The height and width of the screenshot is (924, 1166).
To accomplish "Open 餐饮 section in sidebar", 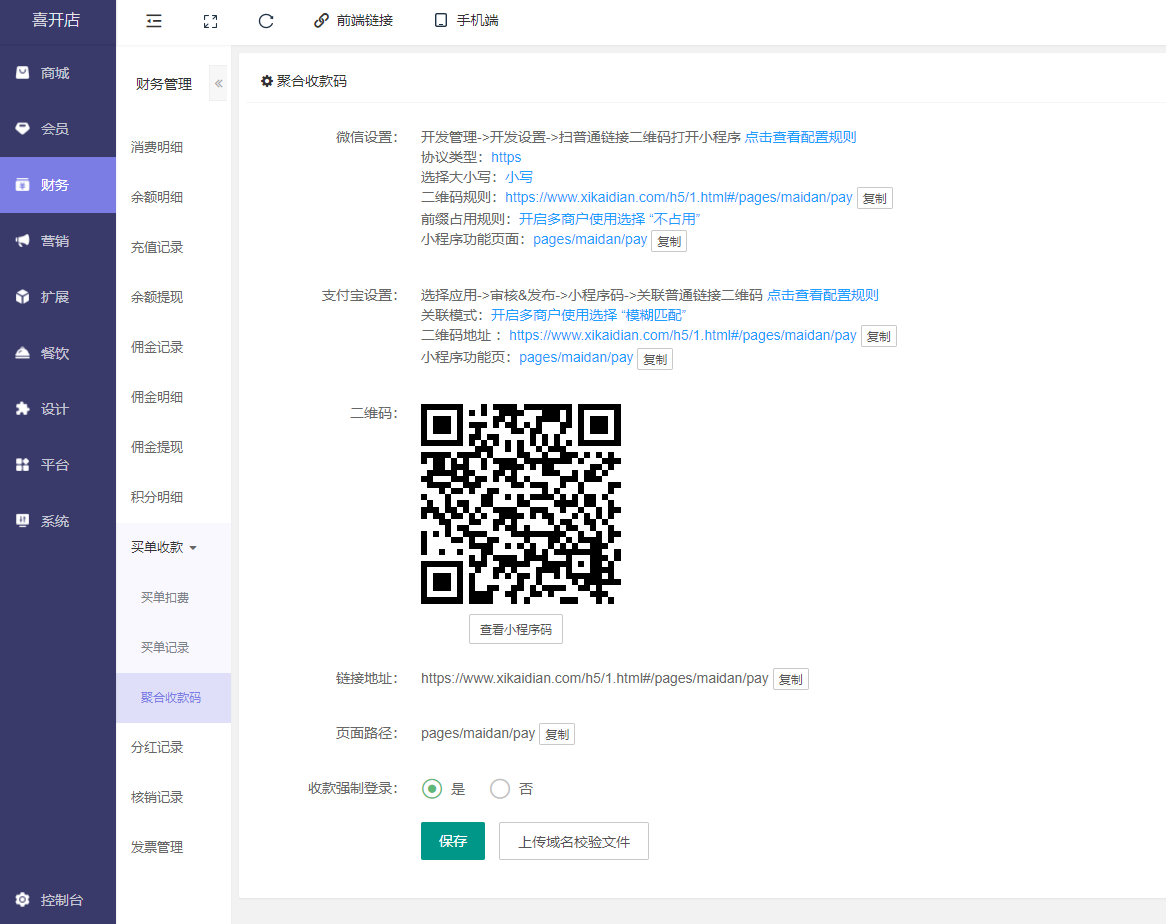I will point(58,353).
